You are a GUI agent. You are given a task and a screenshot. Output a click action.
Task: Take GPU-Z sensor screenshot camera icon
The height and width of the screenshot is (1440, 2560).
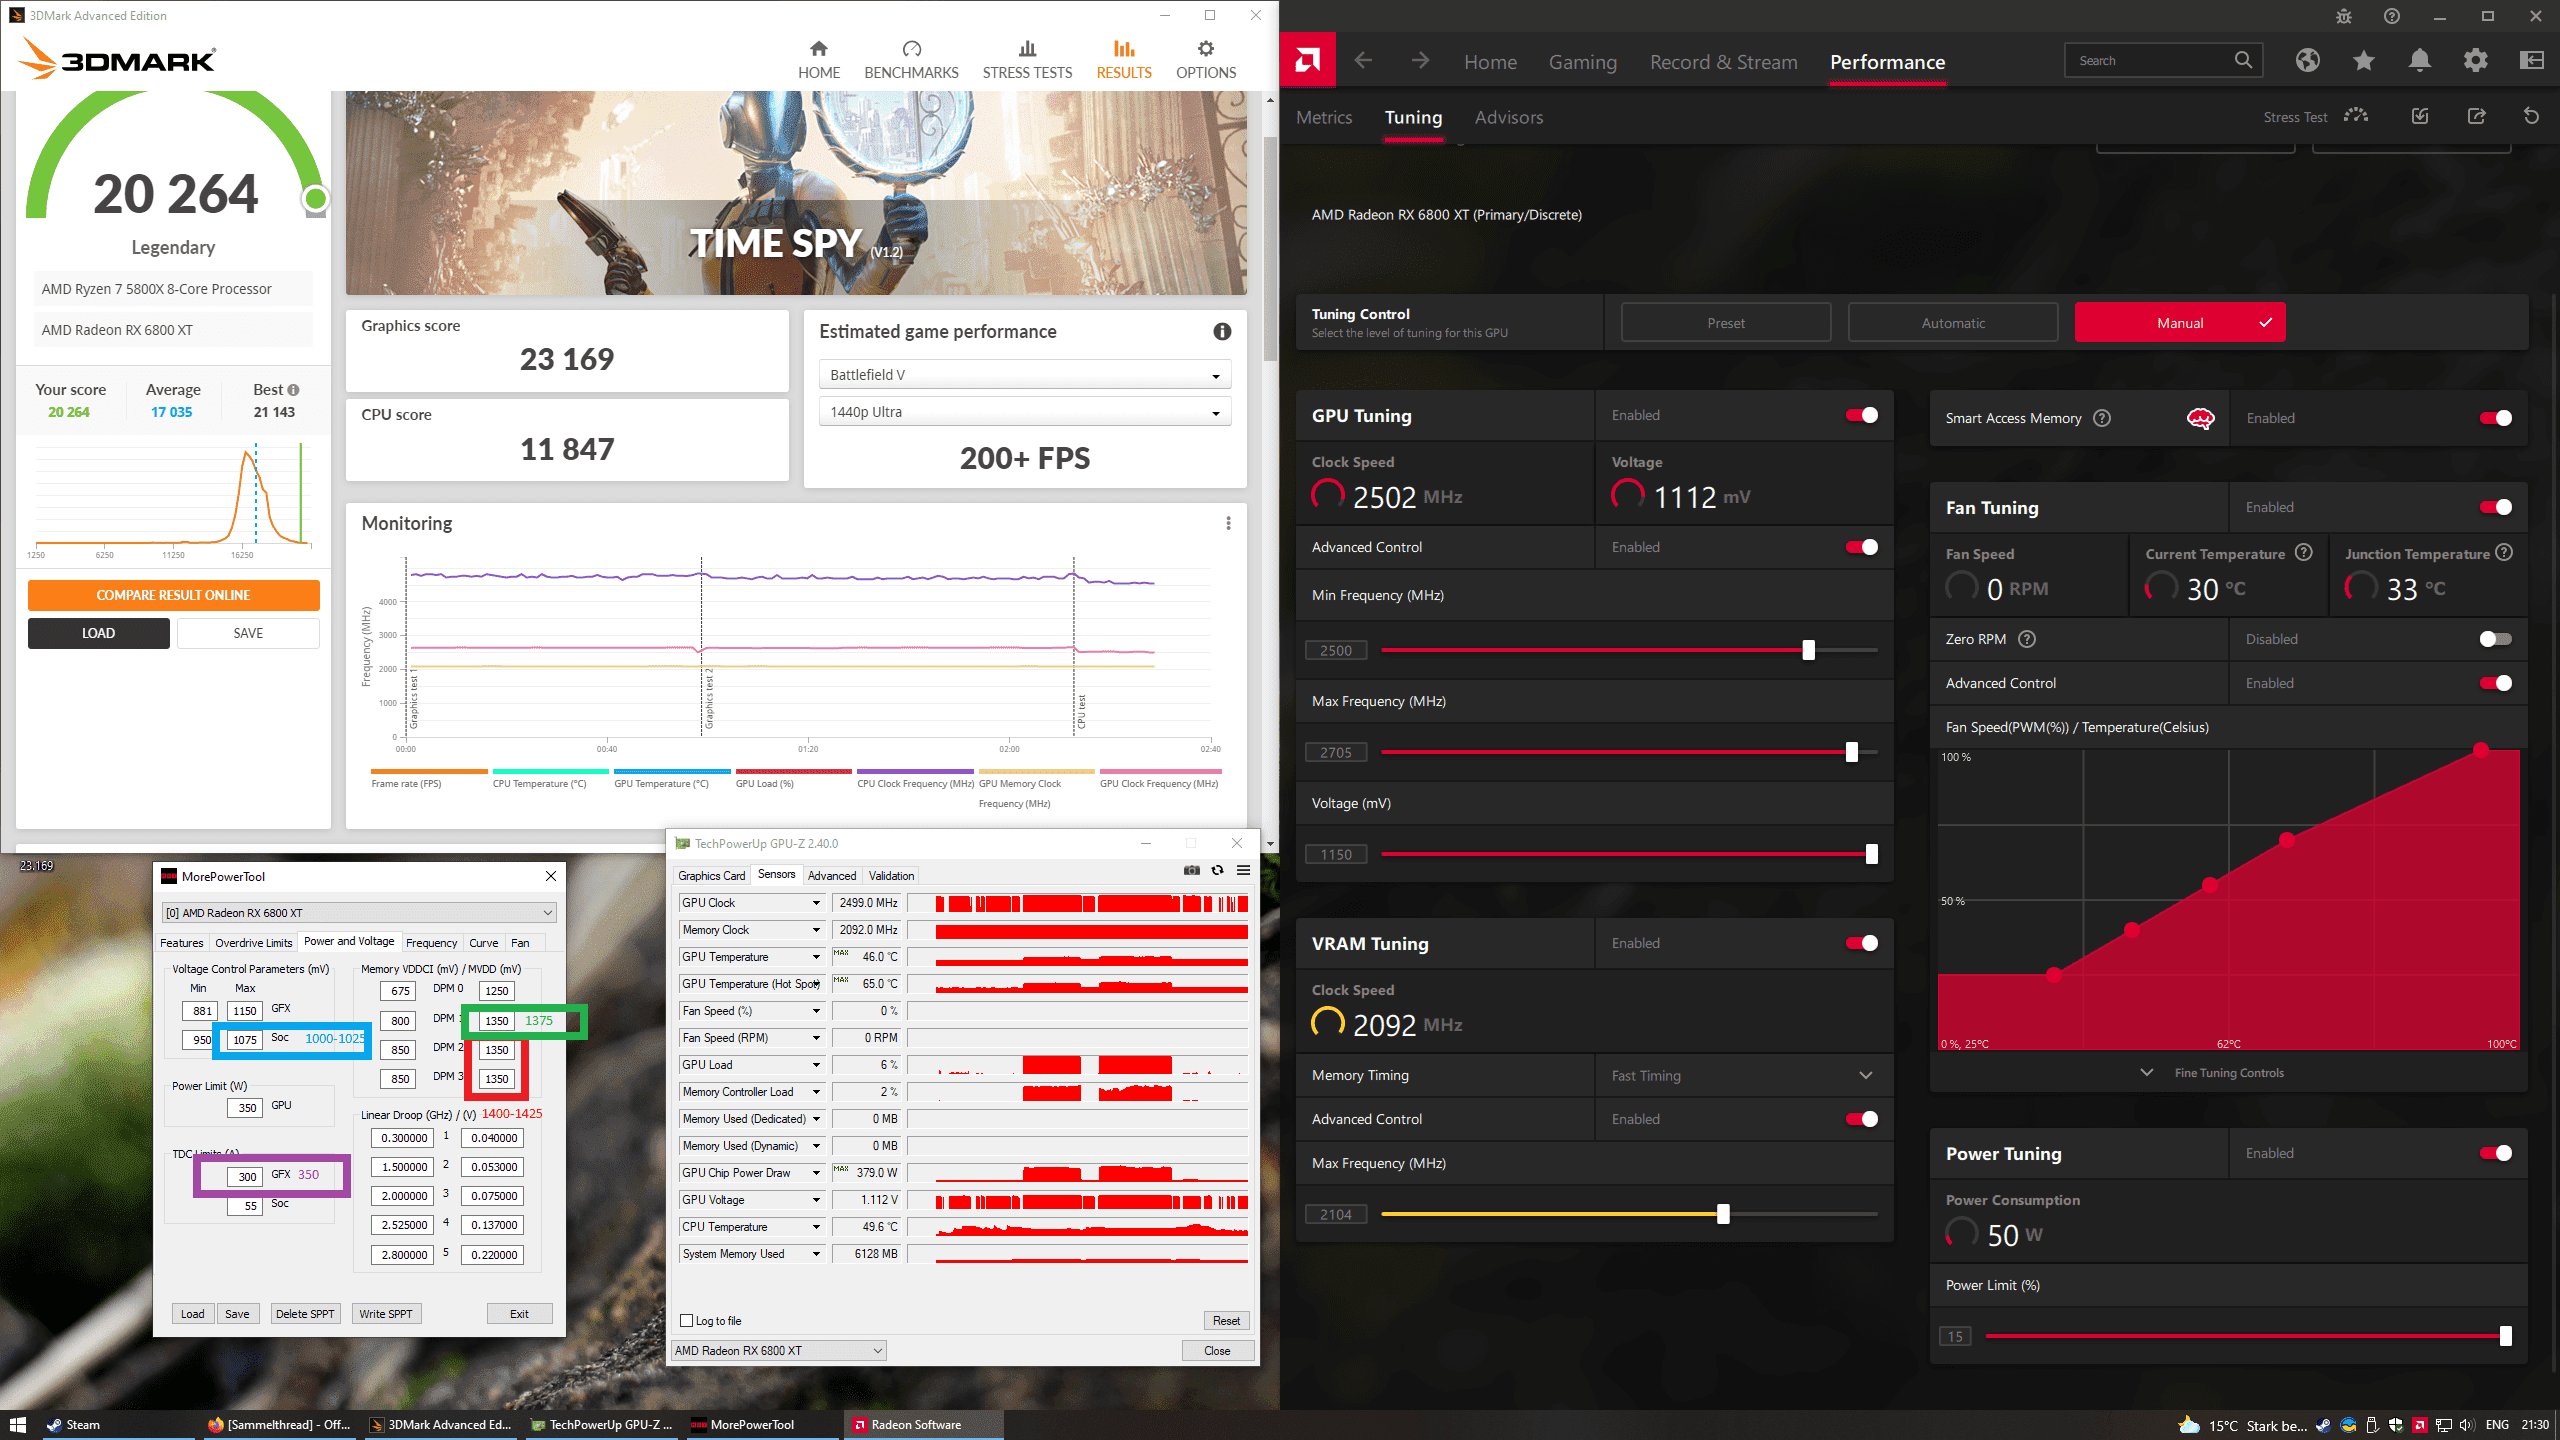pos(1191,870)
